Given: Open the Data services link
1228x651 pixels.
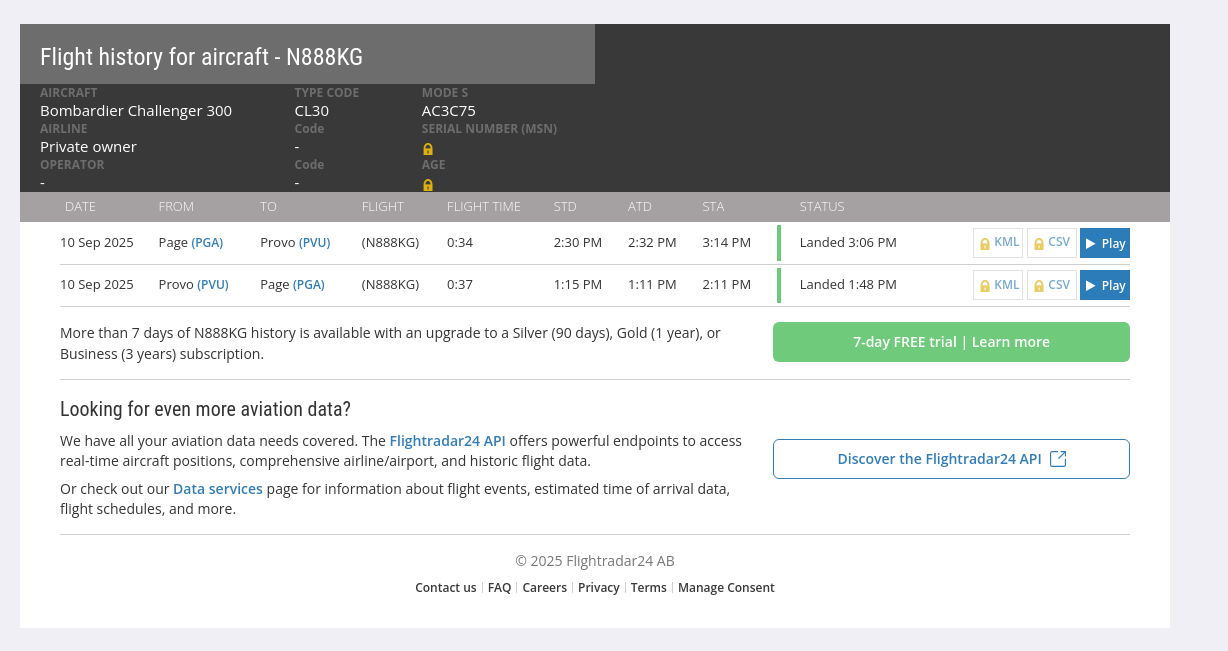Looking at the screenshot, I should pyautogui.click(x=218, y=489).
